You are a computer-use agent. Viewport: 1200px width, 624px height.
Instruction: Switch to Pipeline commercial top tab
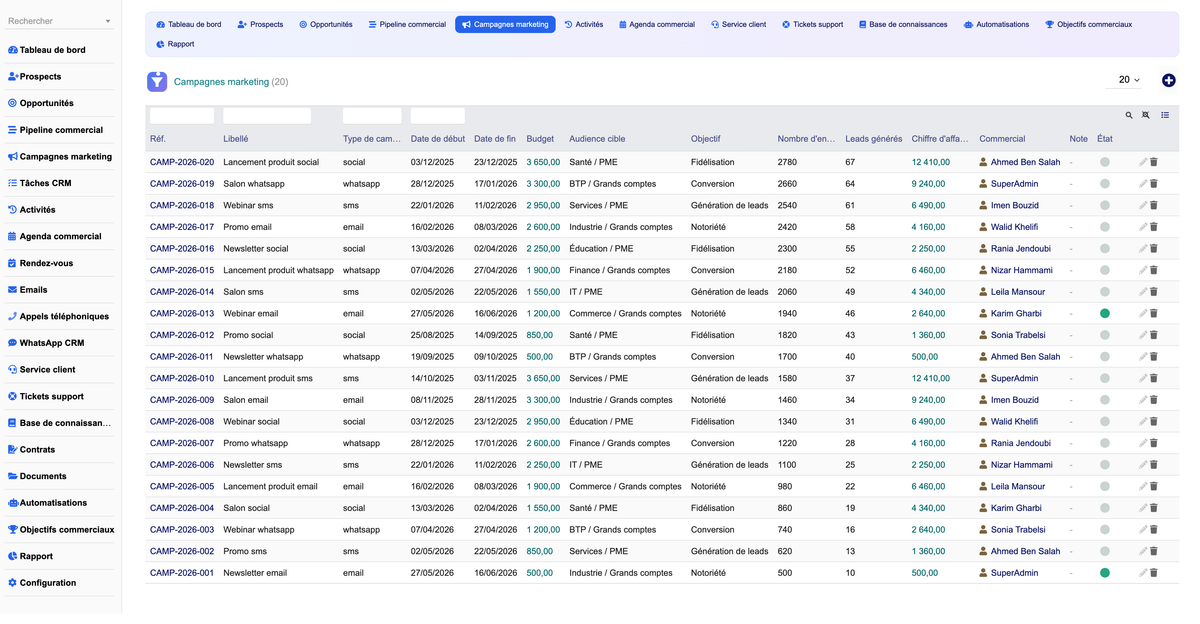407,24
